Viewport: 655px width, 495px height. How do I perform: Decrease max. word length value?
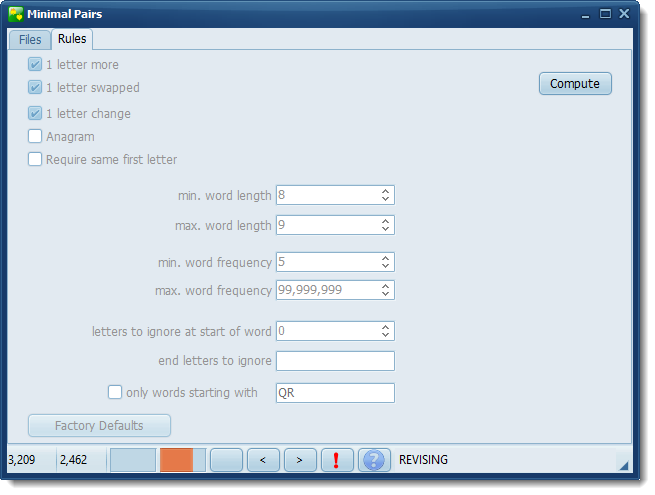[385, 229]
